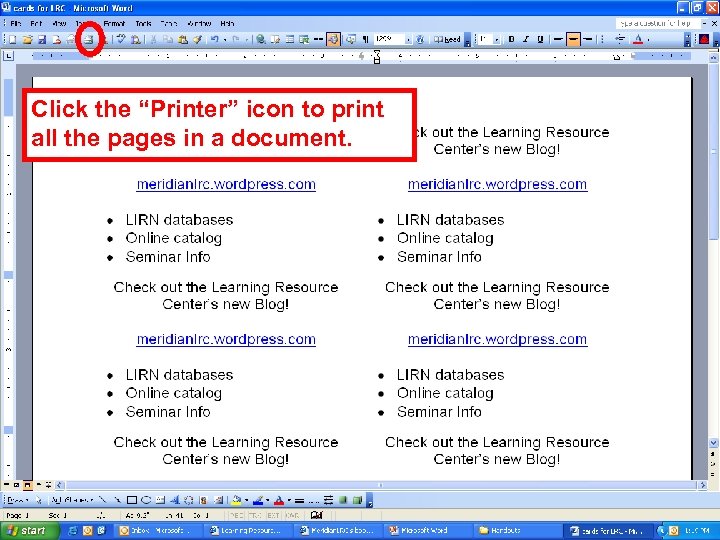Open the Font Size dropdown
The height and width of the screenshot is (540, 720).
(x=496, y=40)
